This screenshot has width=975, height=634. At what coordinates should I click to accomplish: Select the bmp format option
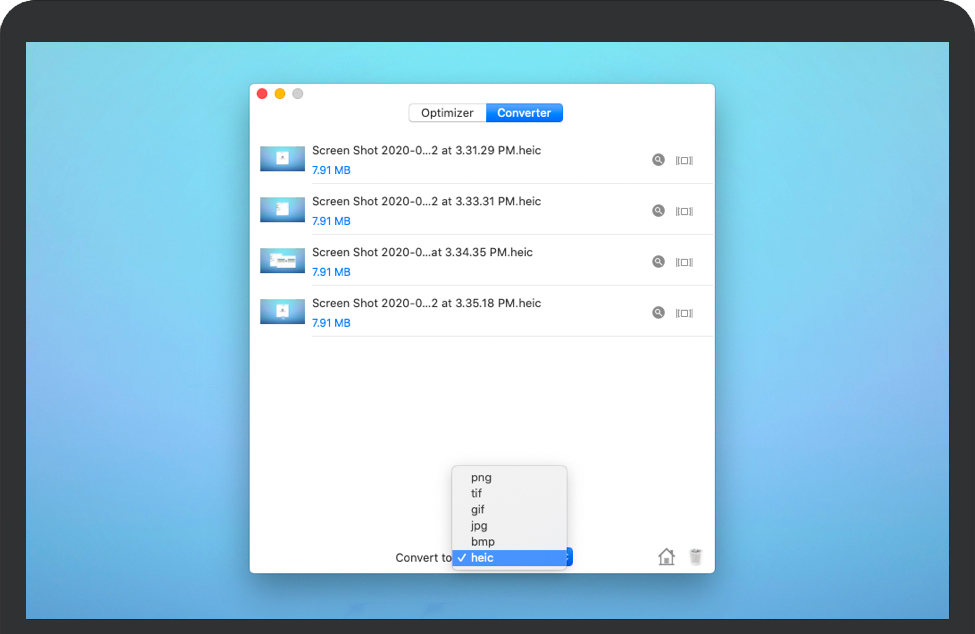tap(482, 542)
